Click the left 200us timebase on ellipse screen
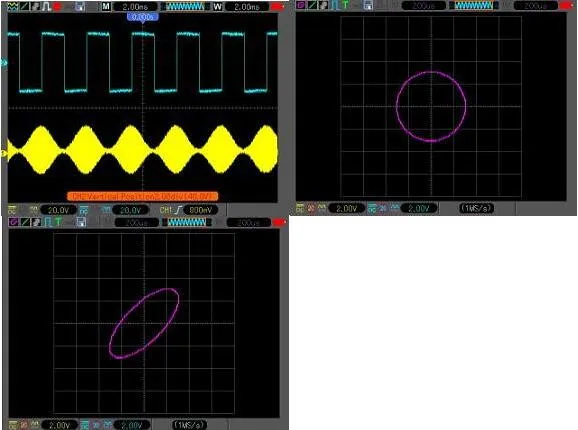Viewport: 578px width, 430px height. pos(137,223)
